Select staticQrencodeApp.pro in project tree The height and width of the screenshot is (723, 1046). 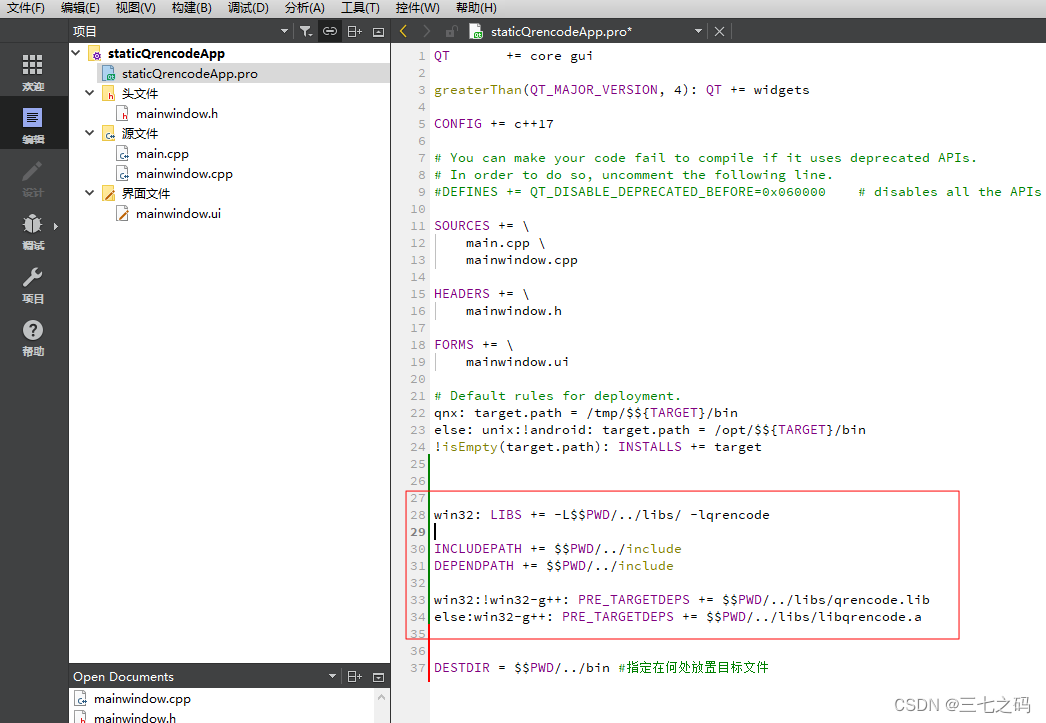tap(189, 73)
